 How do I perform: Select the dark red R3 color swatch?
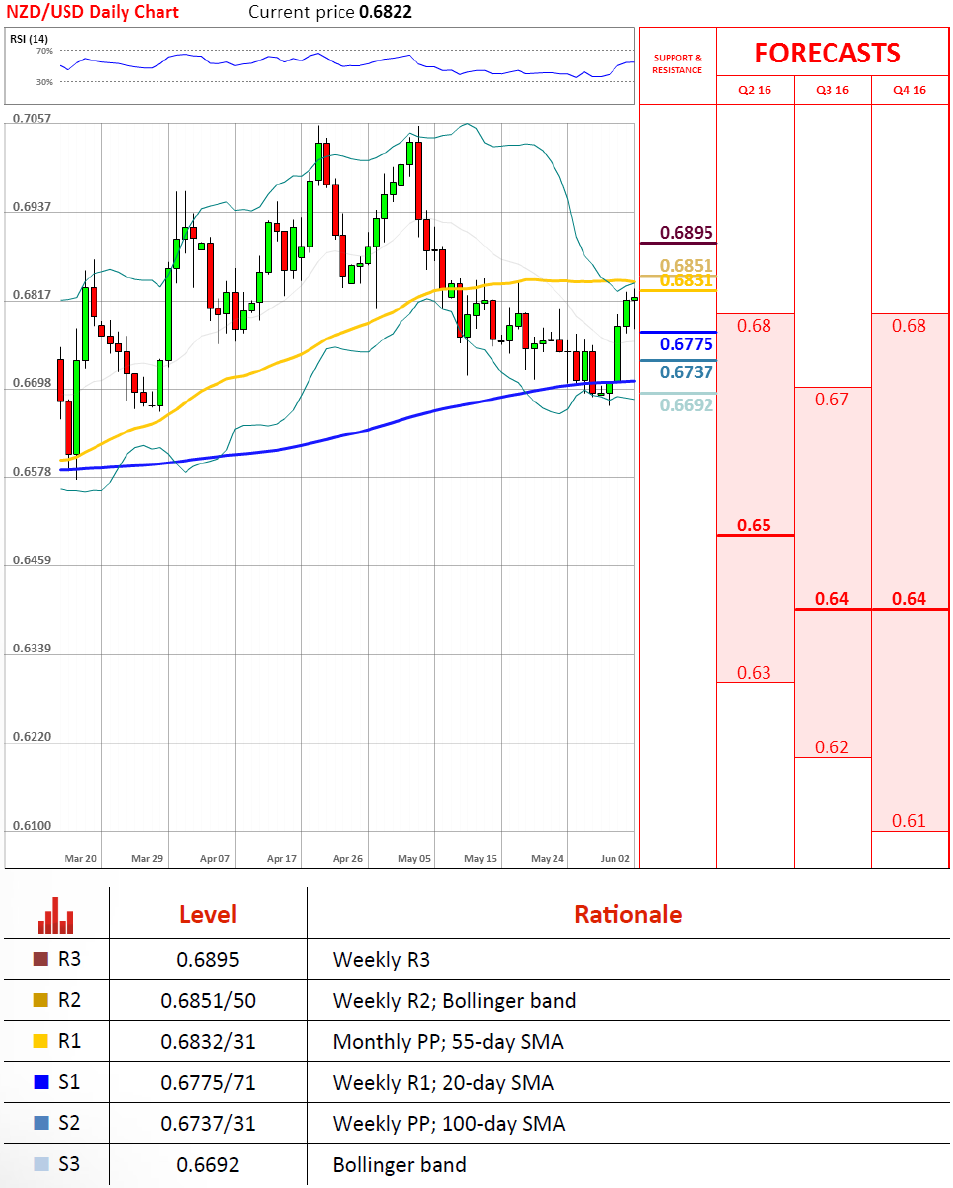point(40,960)
